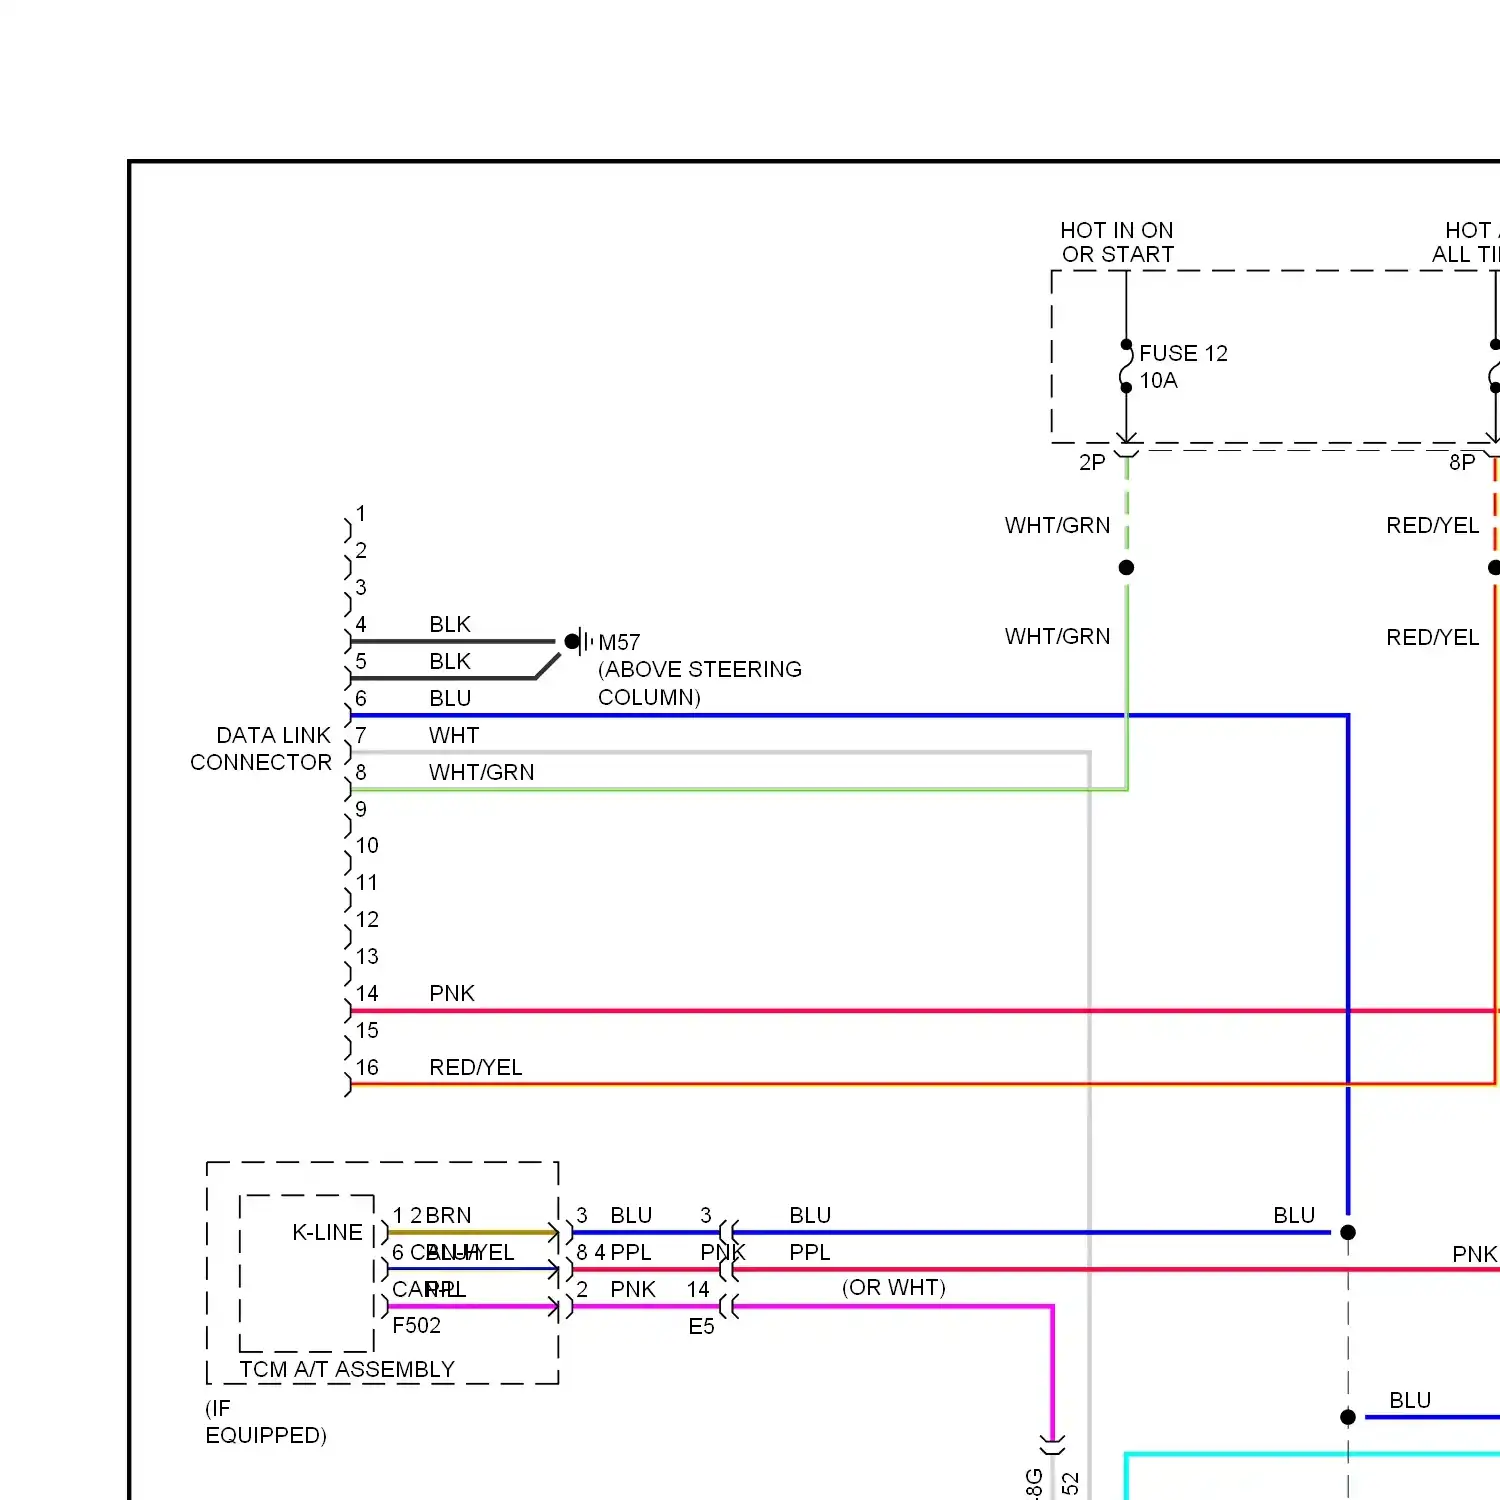Select pin number 9 of the connector
This screenshot has height=1500, width=1500.
361,809
